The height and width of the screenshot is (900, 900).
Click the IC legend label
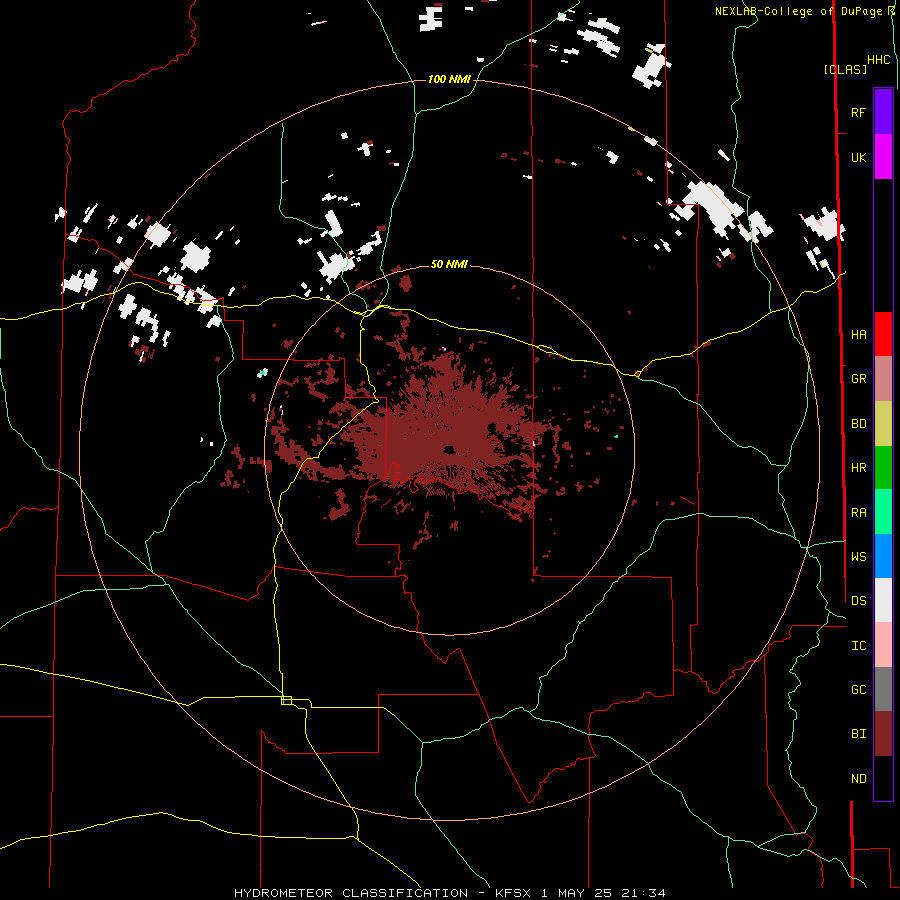(858, 646)
